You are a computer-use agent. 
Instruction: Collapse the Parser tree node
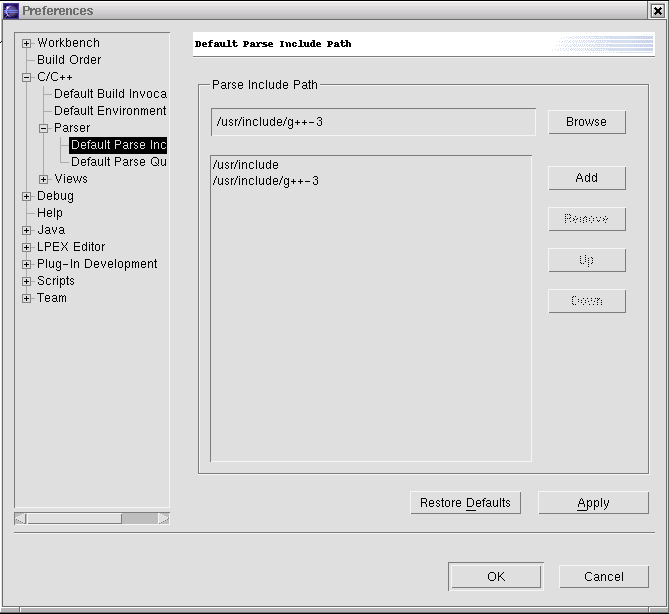(44, 128)
